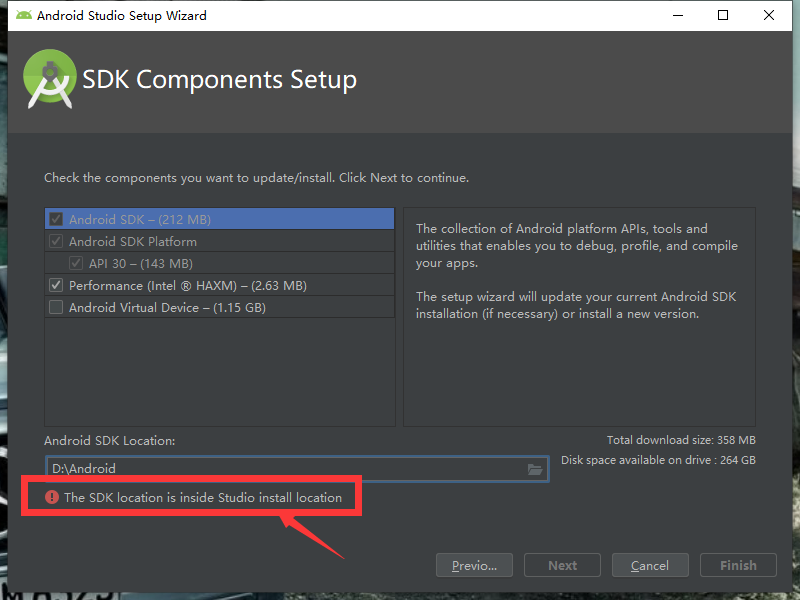This screenshot has width=800, height=600.
Task: Click the Android Studio logo in header
Action: [x=49, y=79]
